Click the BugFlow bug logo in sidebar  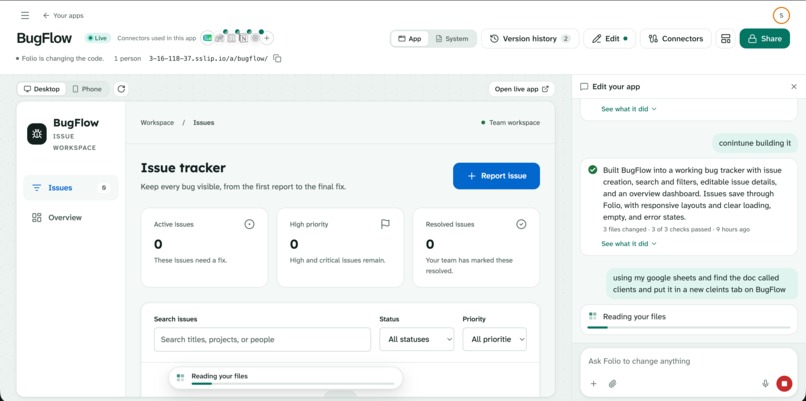(x=37, y=134)
